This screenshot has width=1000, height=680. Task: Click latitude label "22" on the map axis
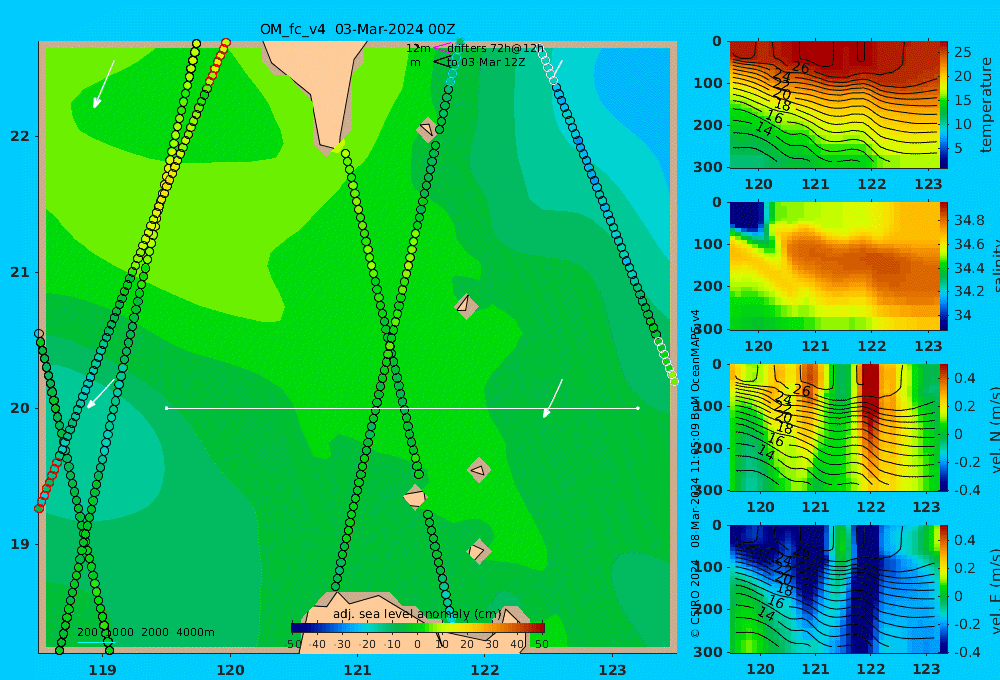pyautogui.click(x=20, y=136)
